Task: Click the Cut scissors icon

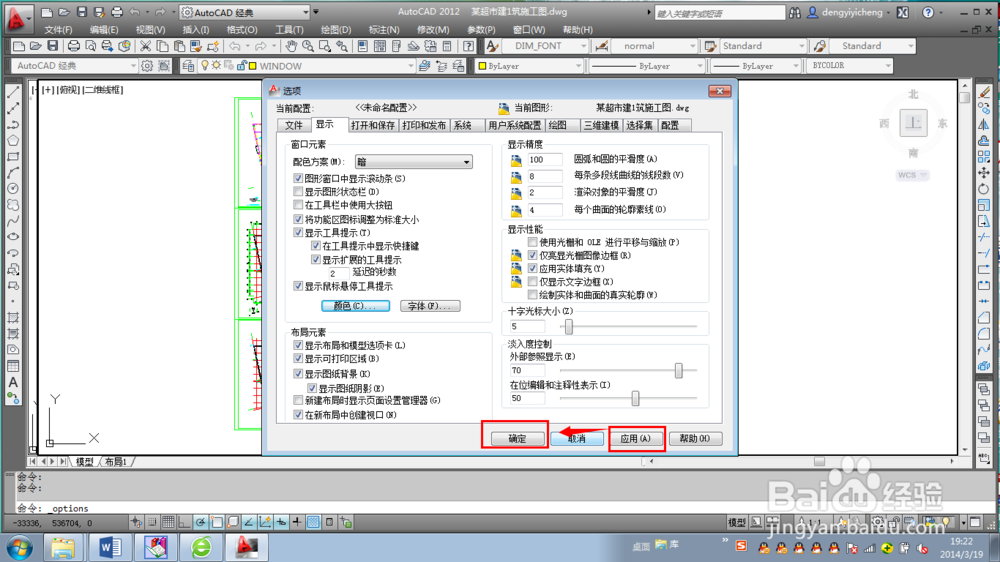Action: pyautogui.click(x=145, y=46)
